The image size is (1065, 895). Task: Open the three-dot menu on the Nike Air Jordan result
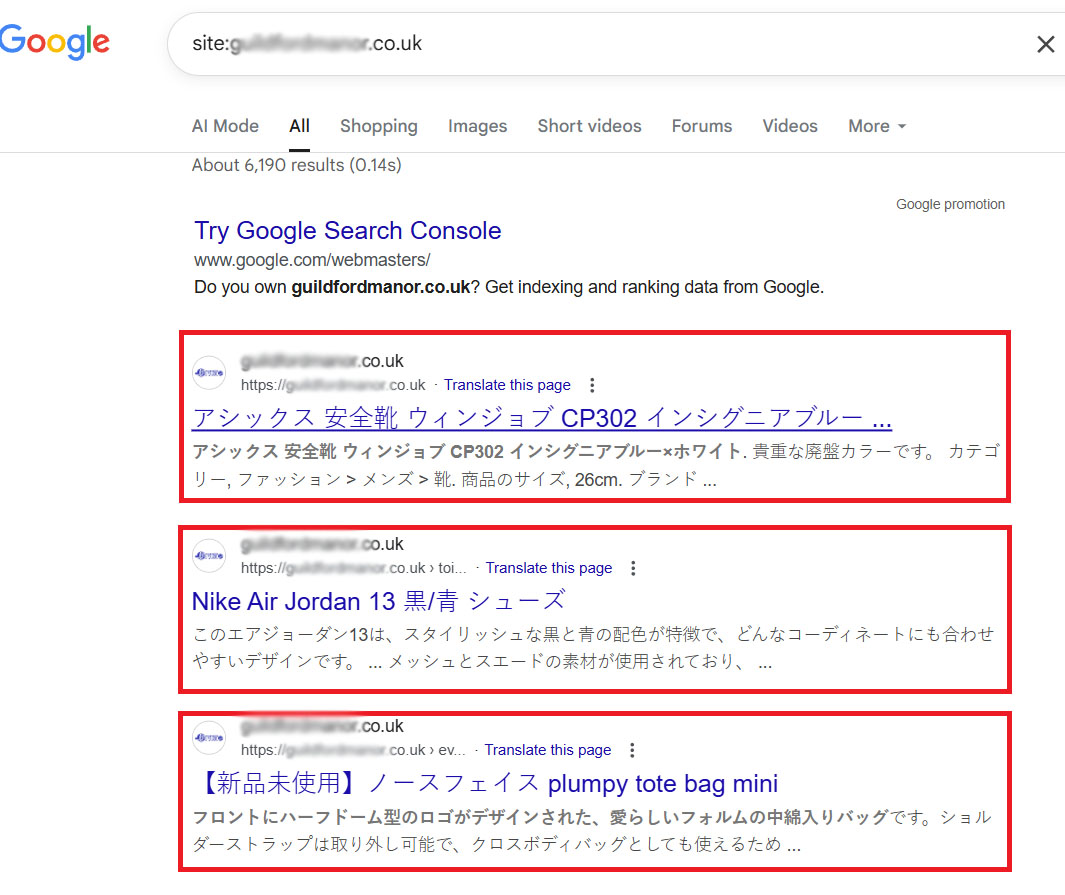point(634,567)
